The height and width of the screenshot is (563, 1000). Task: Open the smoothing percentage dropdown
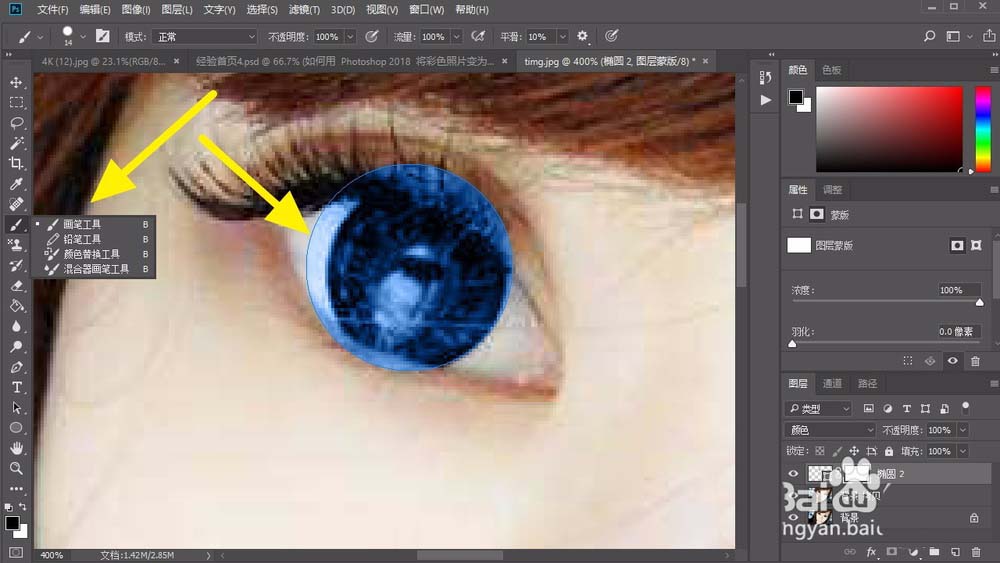coord(562,37)
